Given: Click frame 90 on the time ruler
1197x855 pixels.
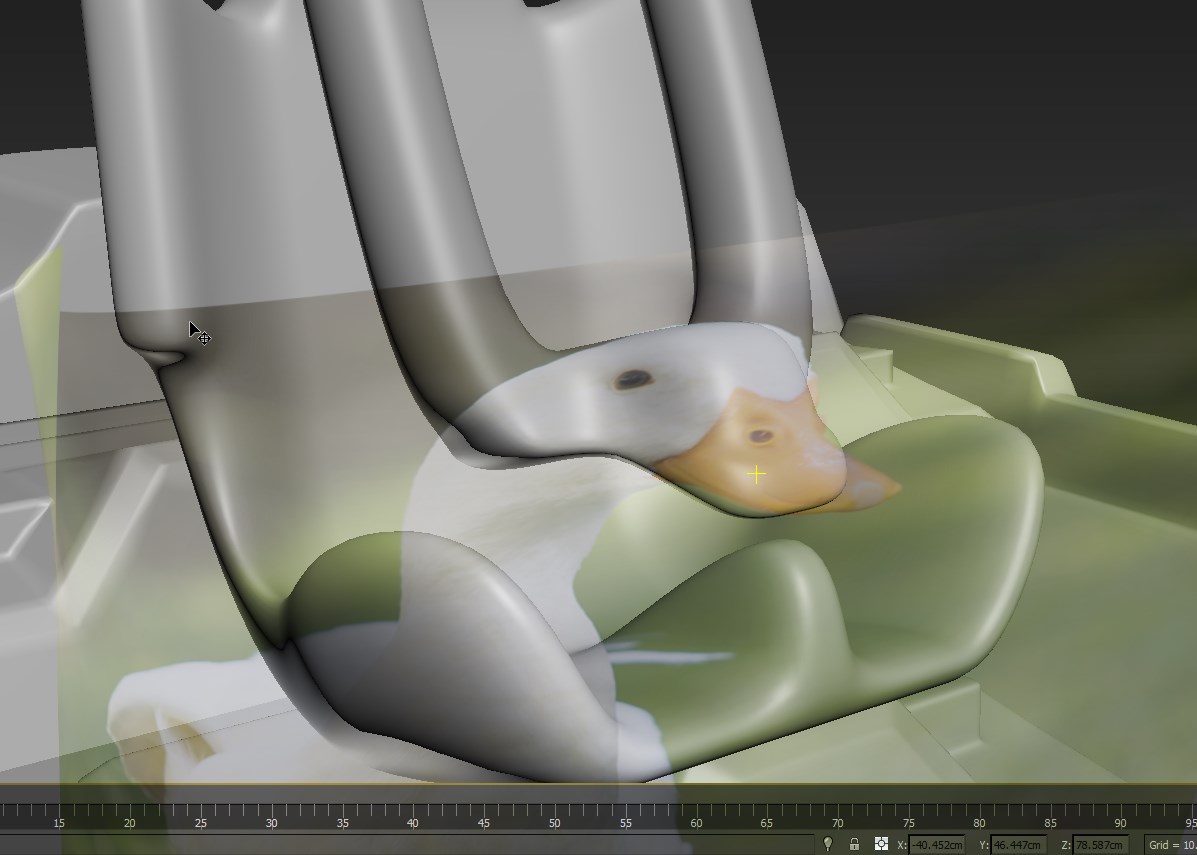Looking at the screenshot, I should click(1120, 811).
